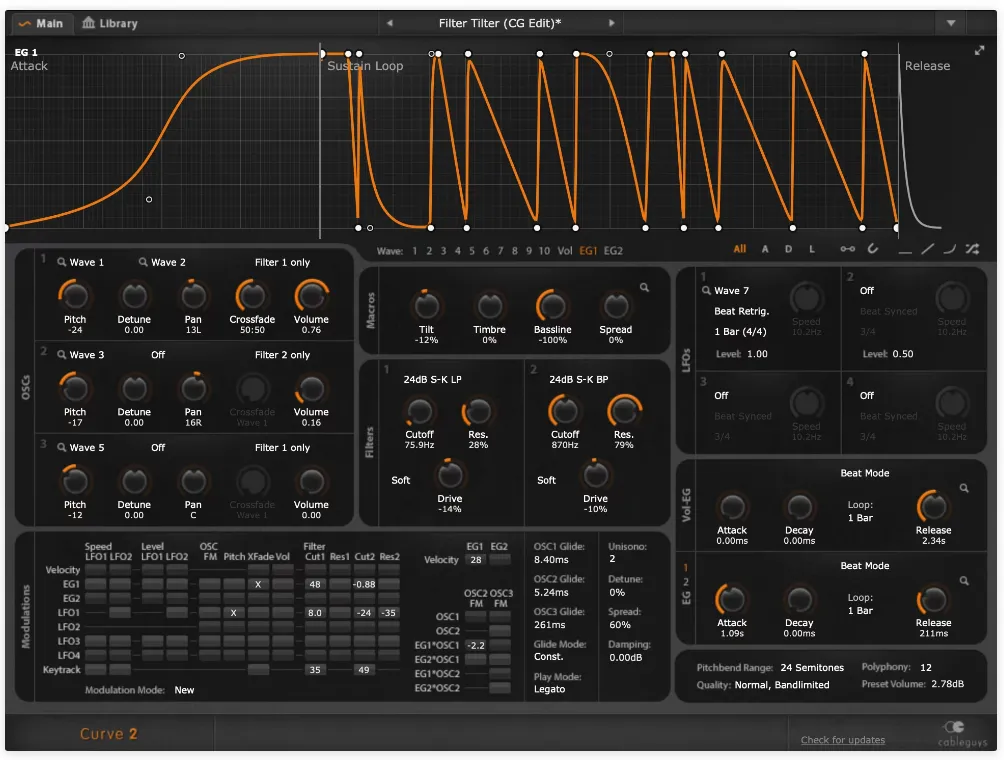Click the Unisono value '2'
The height and width of the screenshot is (760, 1004).
click(x=612, y=558)
